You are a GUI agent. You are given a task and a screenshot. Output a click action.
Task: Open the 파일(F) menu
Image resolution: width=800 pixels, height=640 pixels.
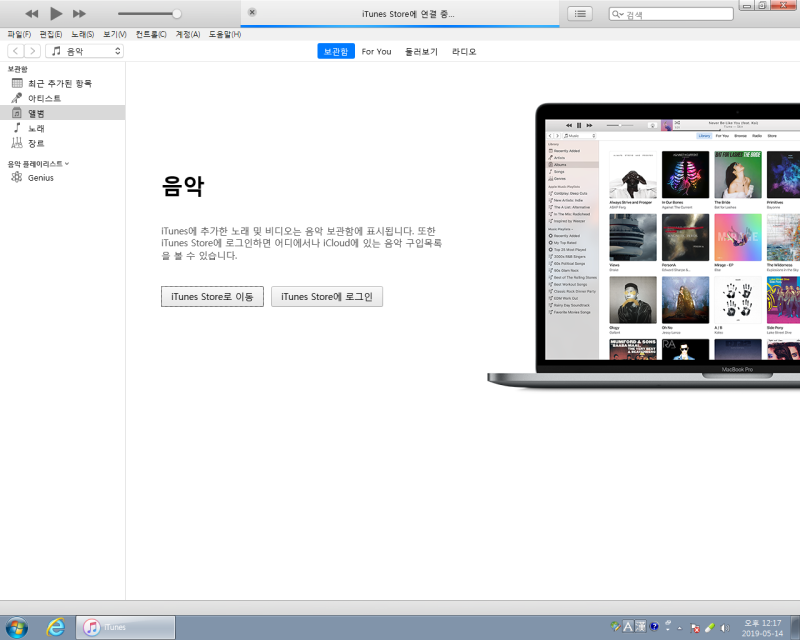[x=19, y=34]
